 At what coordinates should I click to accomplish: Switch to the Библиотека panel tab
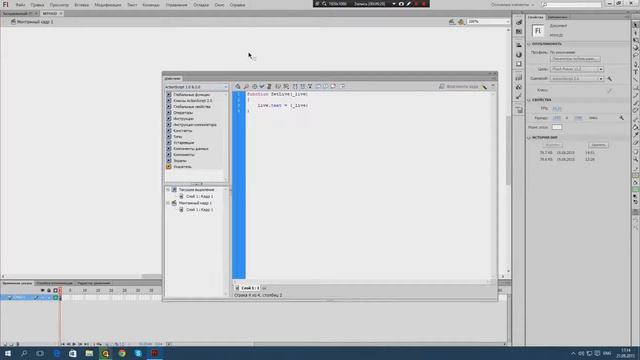558,17
